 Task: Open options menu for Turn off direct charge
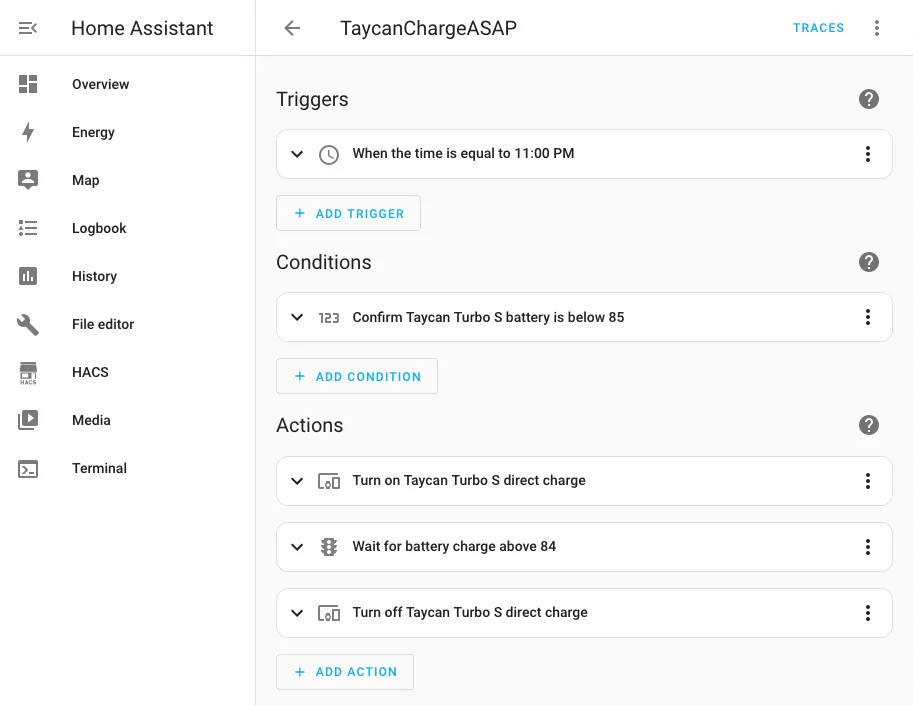[x=868, y=612]
